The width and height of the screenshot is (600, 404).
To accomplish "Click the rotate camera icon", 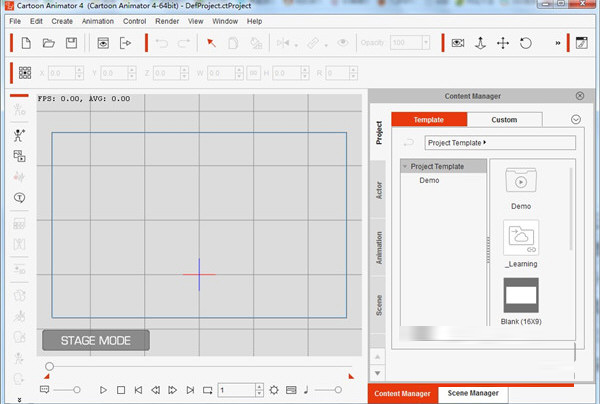I will click(526, 43).
